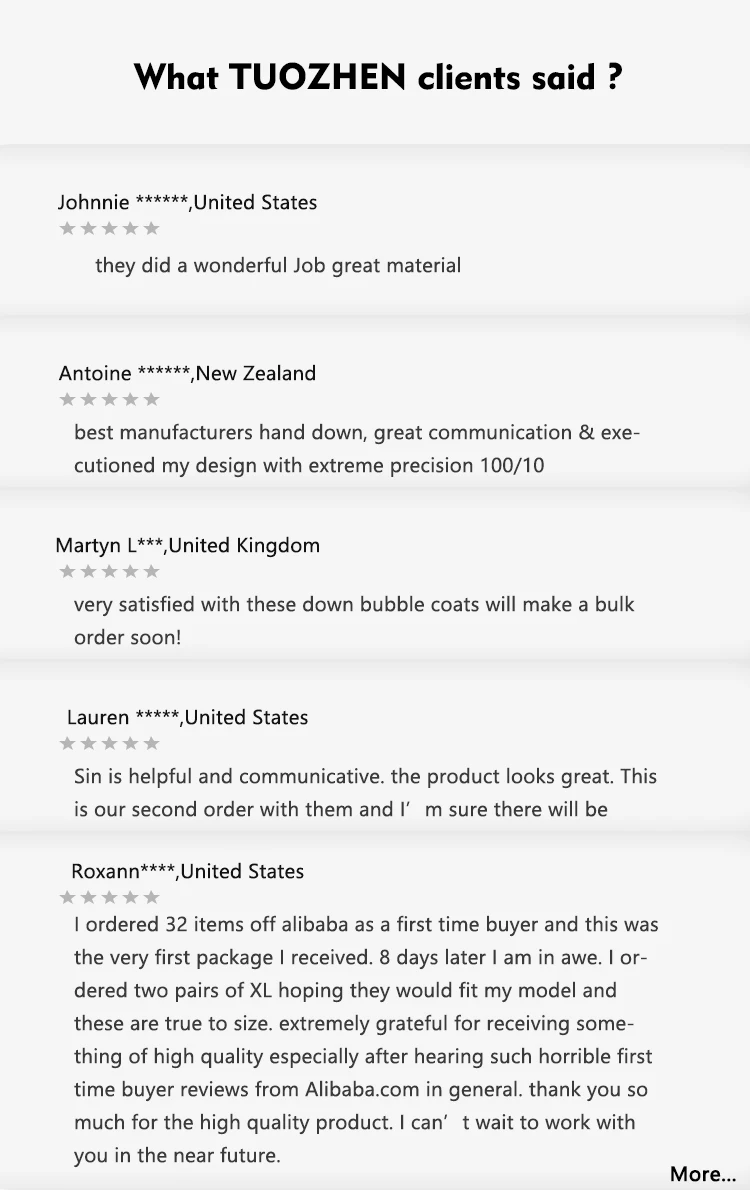The height and width of the screenshot is (1190, 750).
Task: Open the More... link
Action: pyautogui.click(x=702, y=1174)
